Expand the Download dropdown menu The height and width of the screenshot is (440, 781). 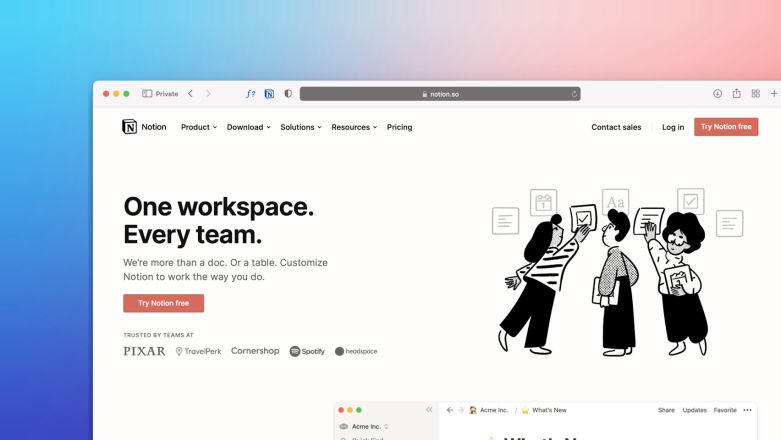tap(248, 127)
